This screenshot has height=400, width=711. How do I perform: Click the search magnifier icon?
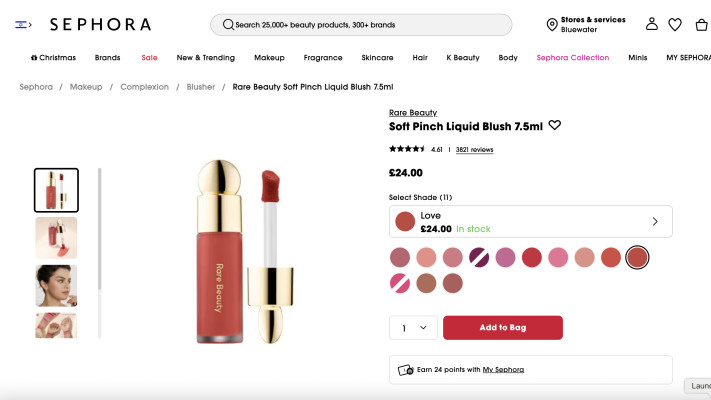click(228, 24)
